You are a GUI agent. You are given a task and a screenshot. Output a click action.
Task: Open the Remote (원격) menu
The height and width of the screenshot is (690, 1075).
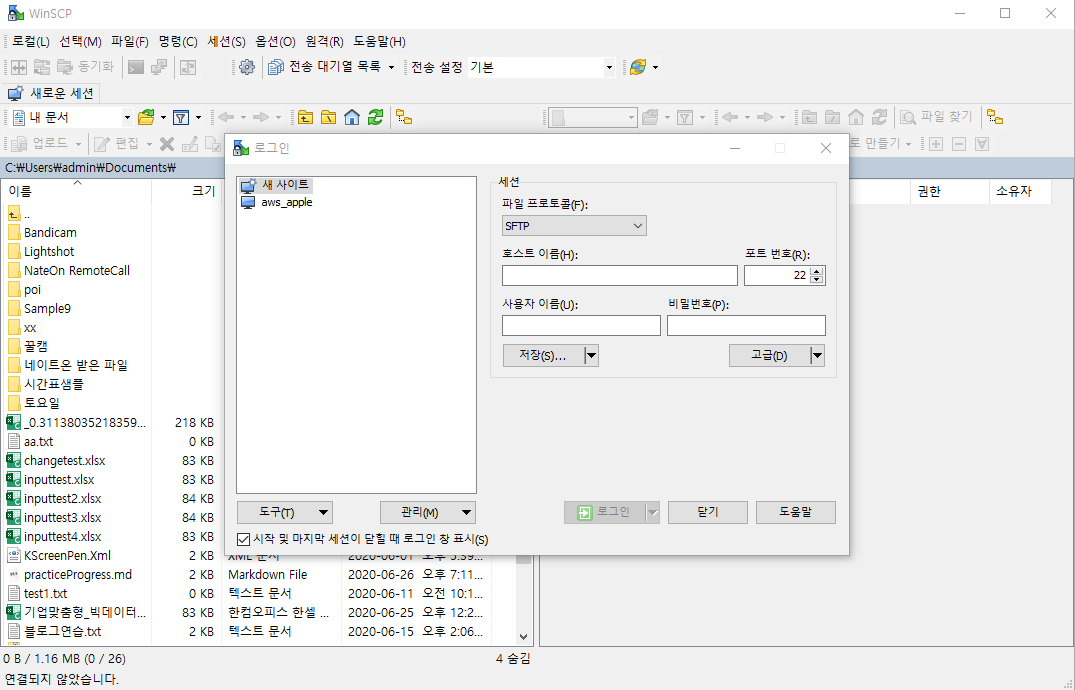tap(324, 42)
